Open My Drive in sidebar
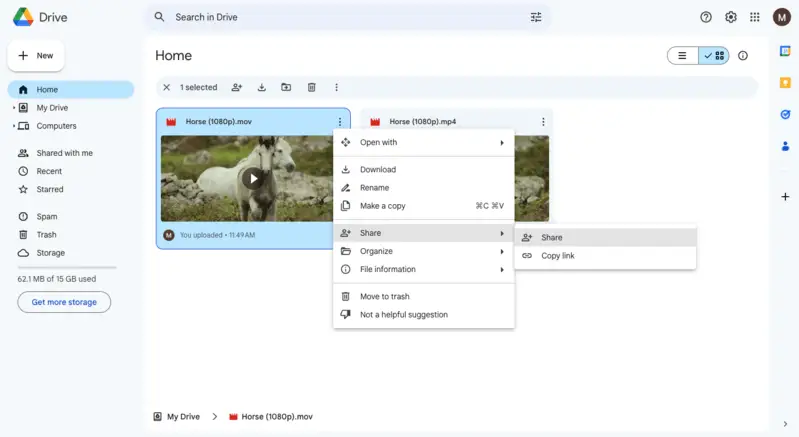This screenshot has width=799, height=437. coord(52,108)
